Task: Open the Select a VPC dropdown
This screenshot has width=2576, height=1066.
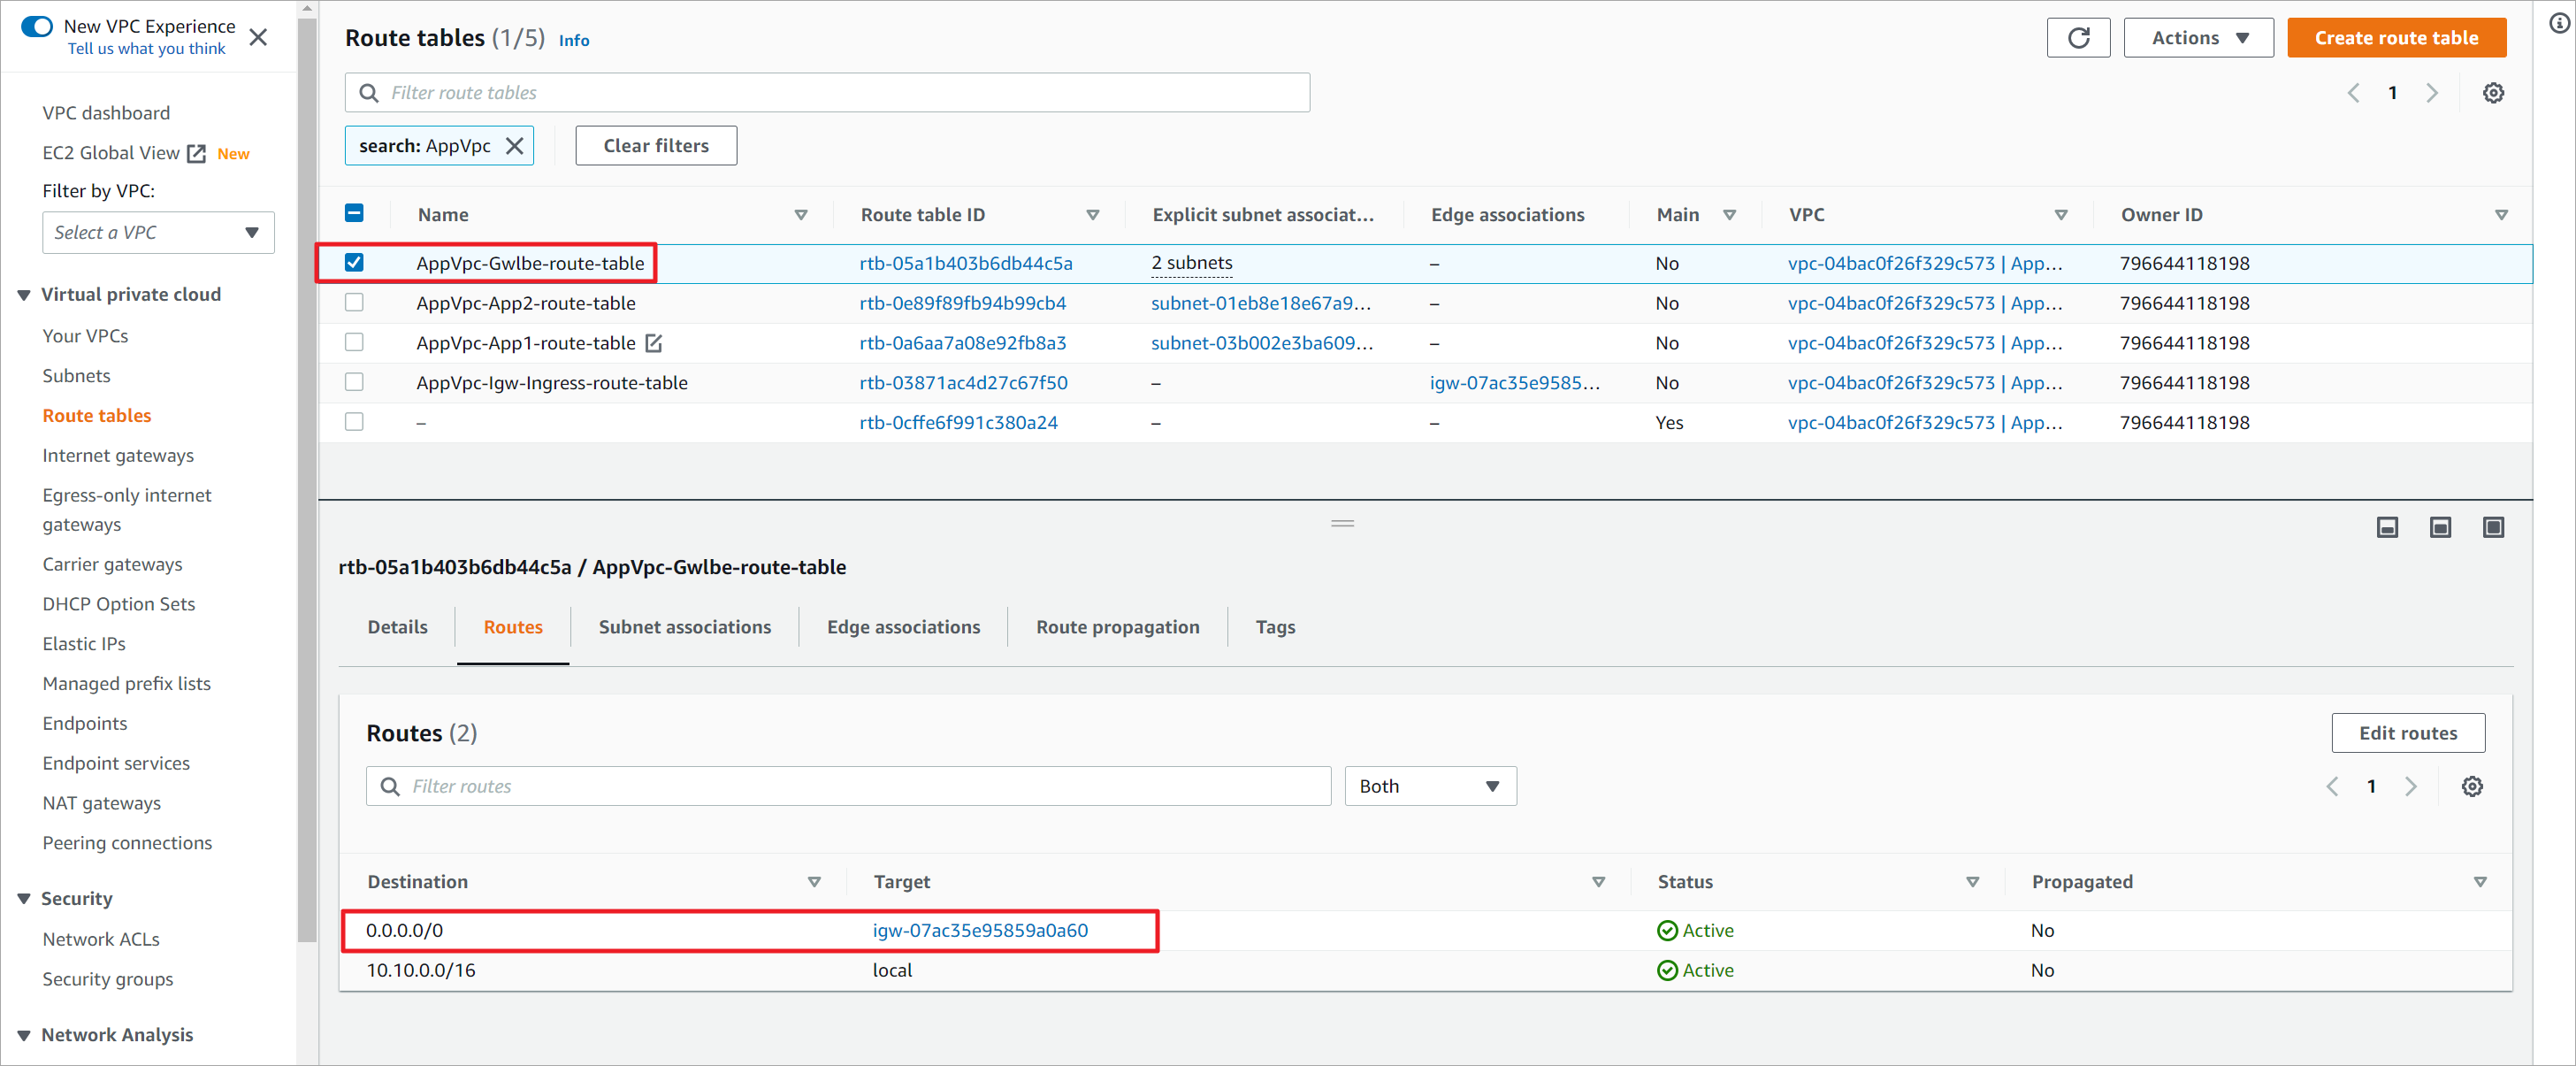Action: (158, 233)
